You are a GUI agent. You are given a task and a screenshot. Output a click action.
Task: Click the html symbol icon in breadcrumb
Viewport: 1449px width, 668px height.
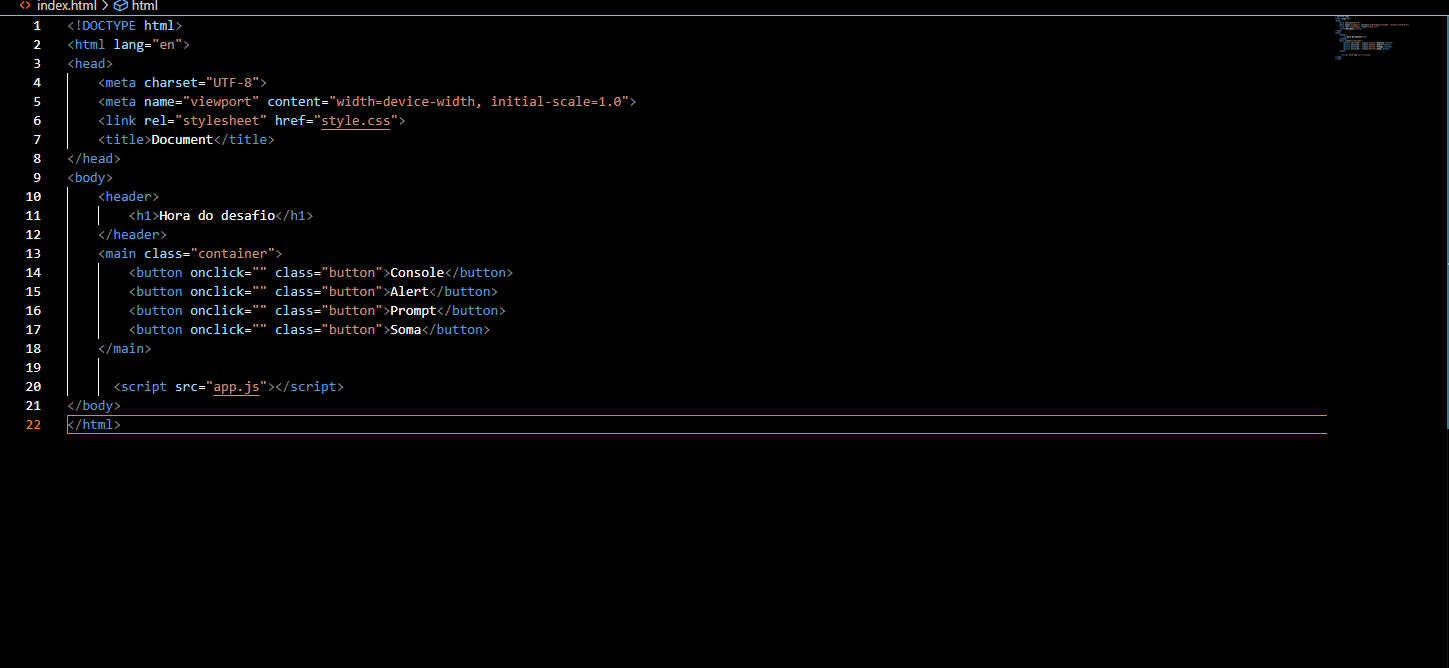click(x=120, y=6)
